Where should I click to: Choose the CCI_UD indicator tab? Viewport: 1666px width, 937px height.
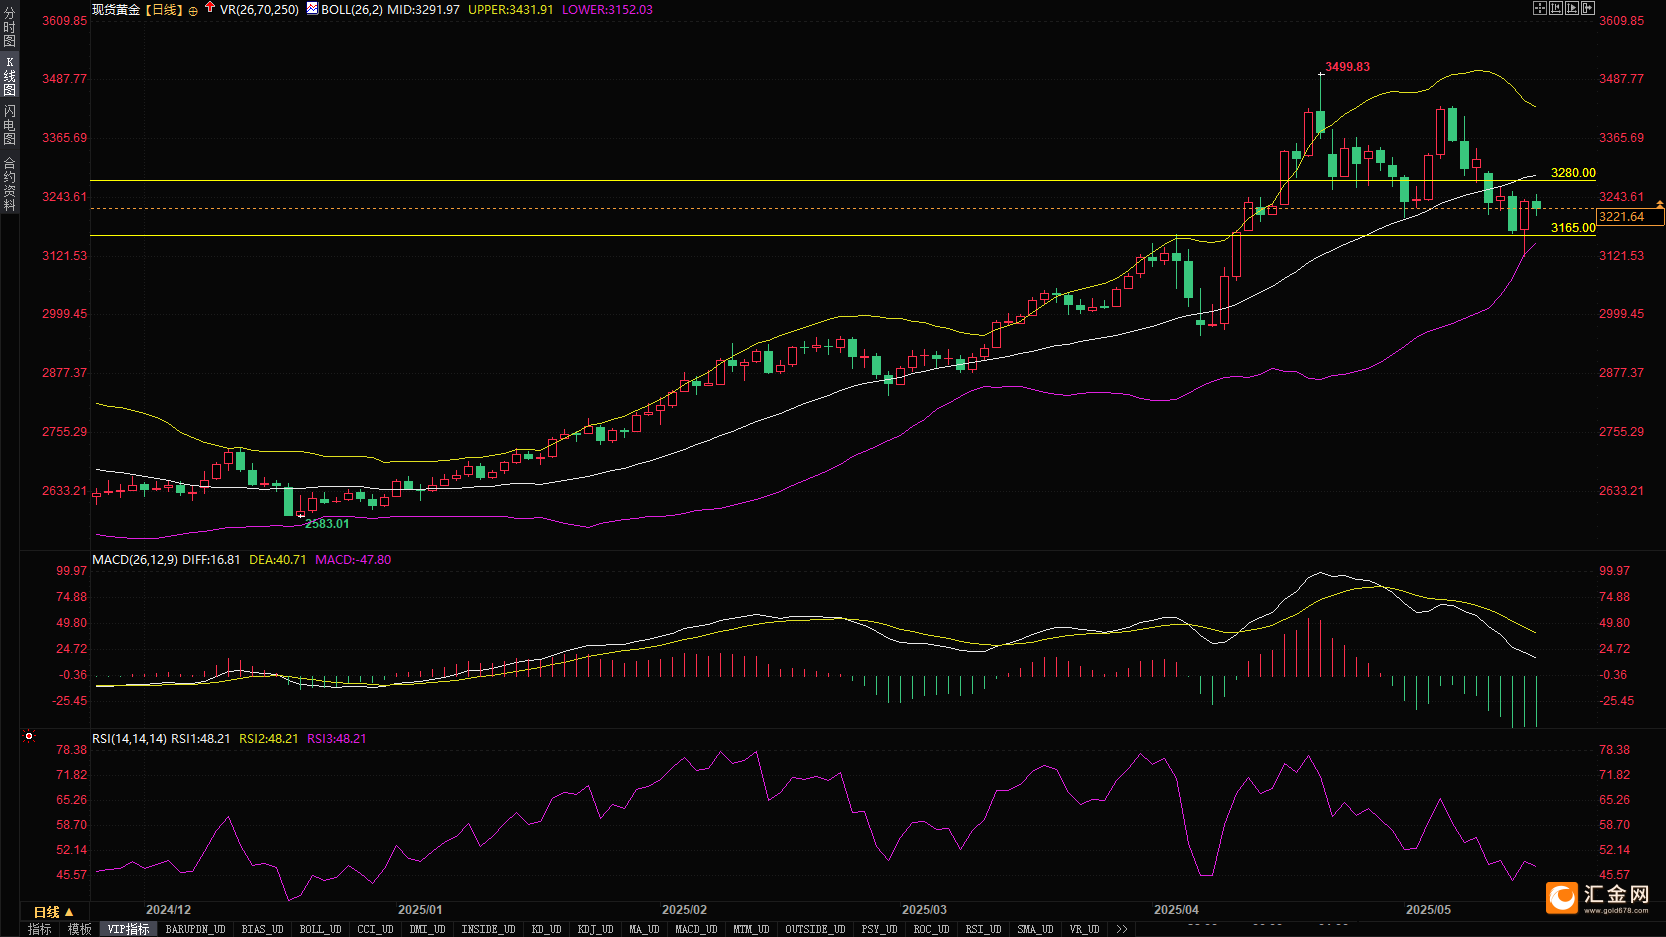pos(376,929)
